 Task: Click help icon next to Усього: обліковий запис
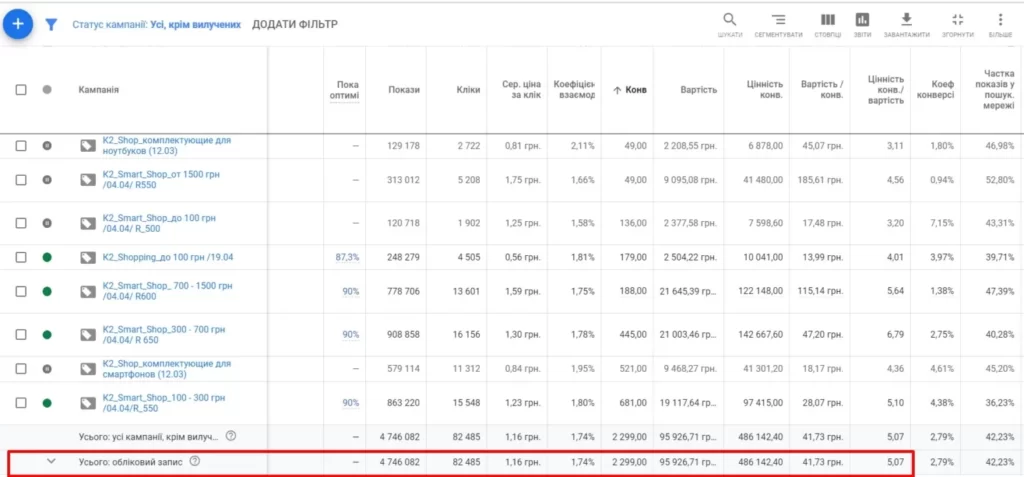(x=194, y=461)
